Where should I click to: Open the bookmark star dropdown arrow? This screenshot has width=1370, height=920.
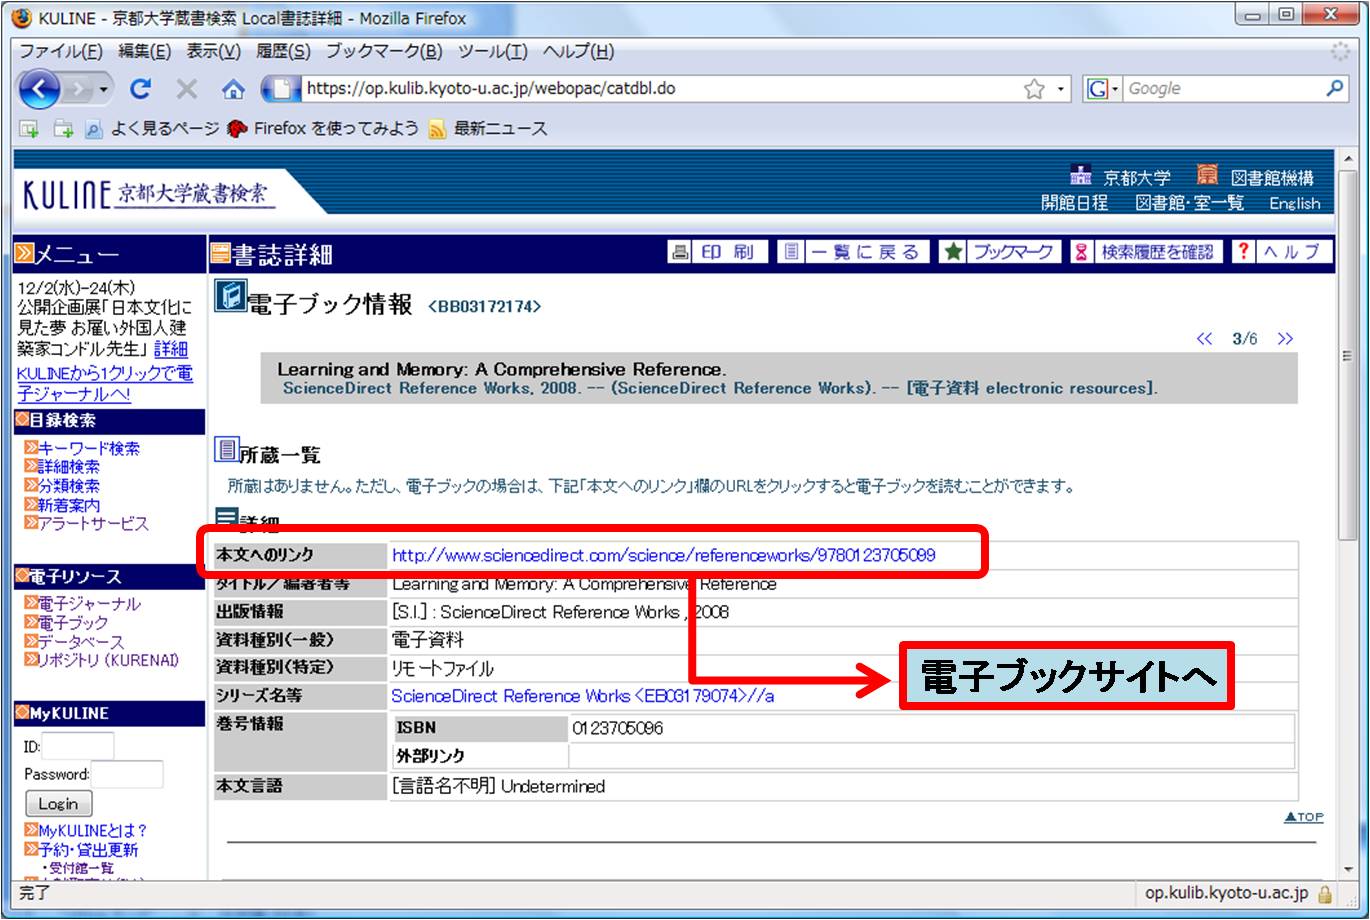pyautogui.click(x=1061, y=90)
